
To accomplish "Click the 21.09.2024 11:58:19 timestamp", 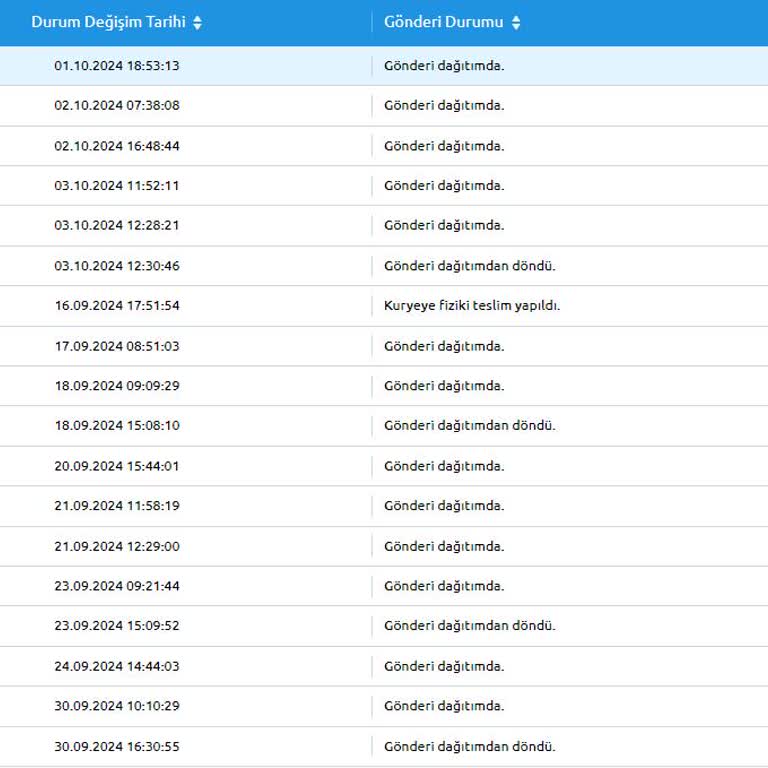I will pyautogui.click(x=117, y=506).
